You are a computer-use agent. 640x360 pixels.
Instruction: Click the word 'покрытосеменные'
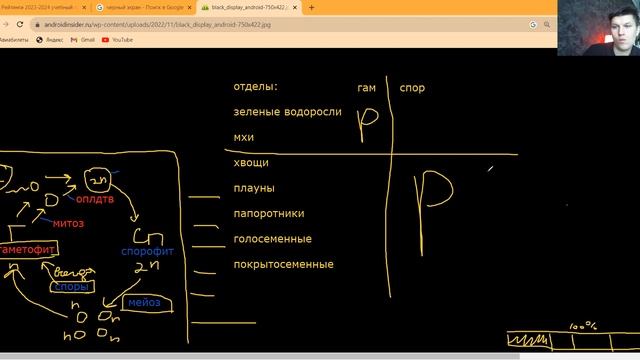click(x=284, y=264)
